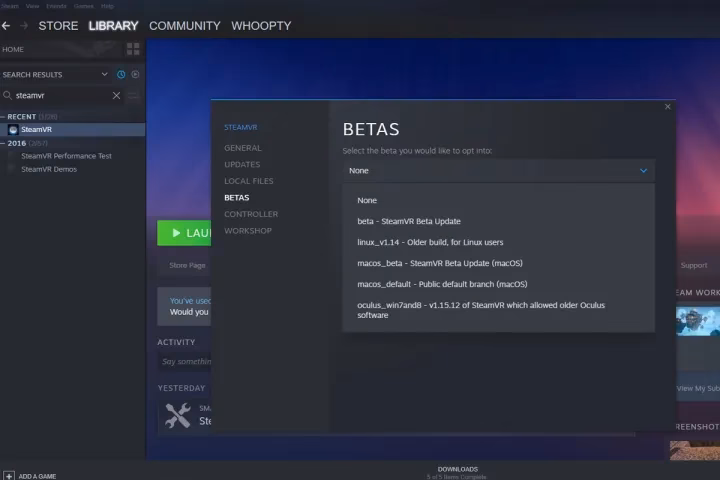Open the Betas properties tab
The height and width of the screenshot is (480, 720).
(236, 198)
